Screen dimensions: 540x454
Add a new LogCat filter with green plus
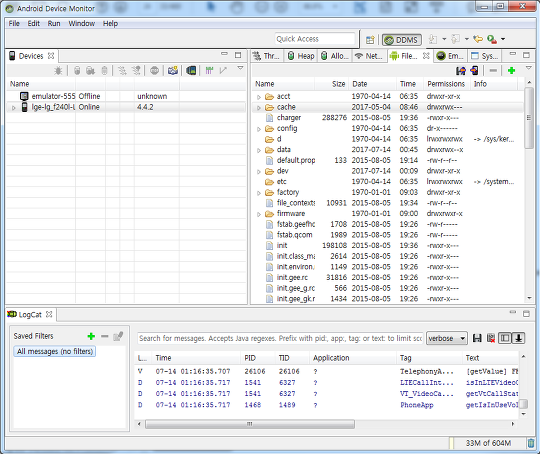(x=91, y=336)
